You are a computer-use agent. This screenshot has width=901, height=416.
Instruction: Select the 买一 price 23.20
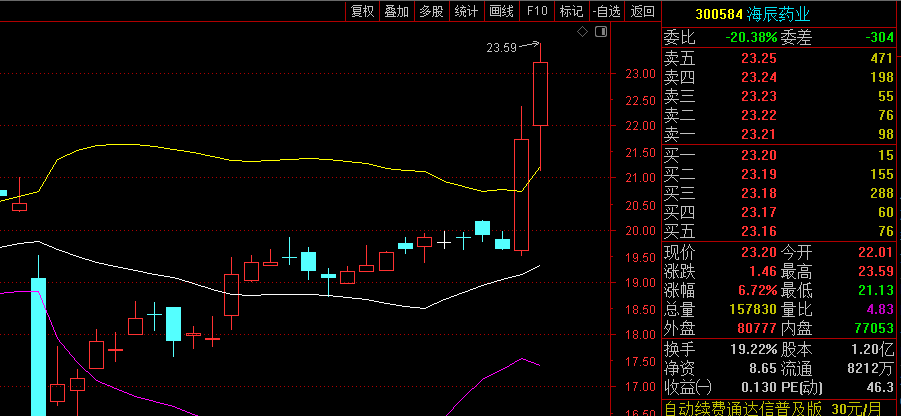pos(758,155)
